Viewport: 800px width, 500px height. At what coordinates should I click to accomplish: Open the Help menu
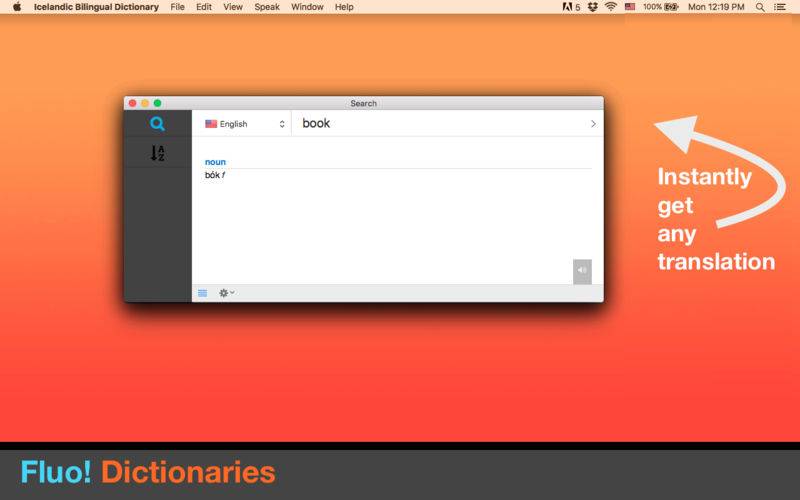pyautogui.click(x=344, y=7)
